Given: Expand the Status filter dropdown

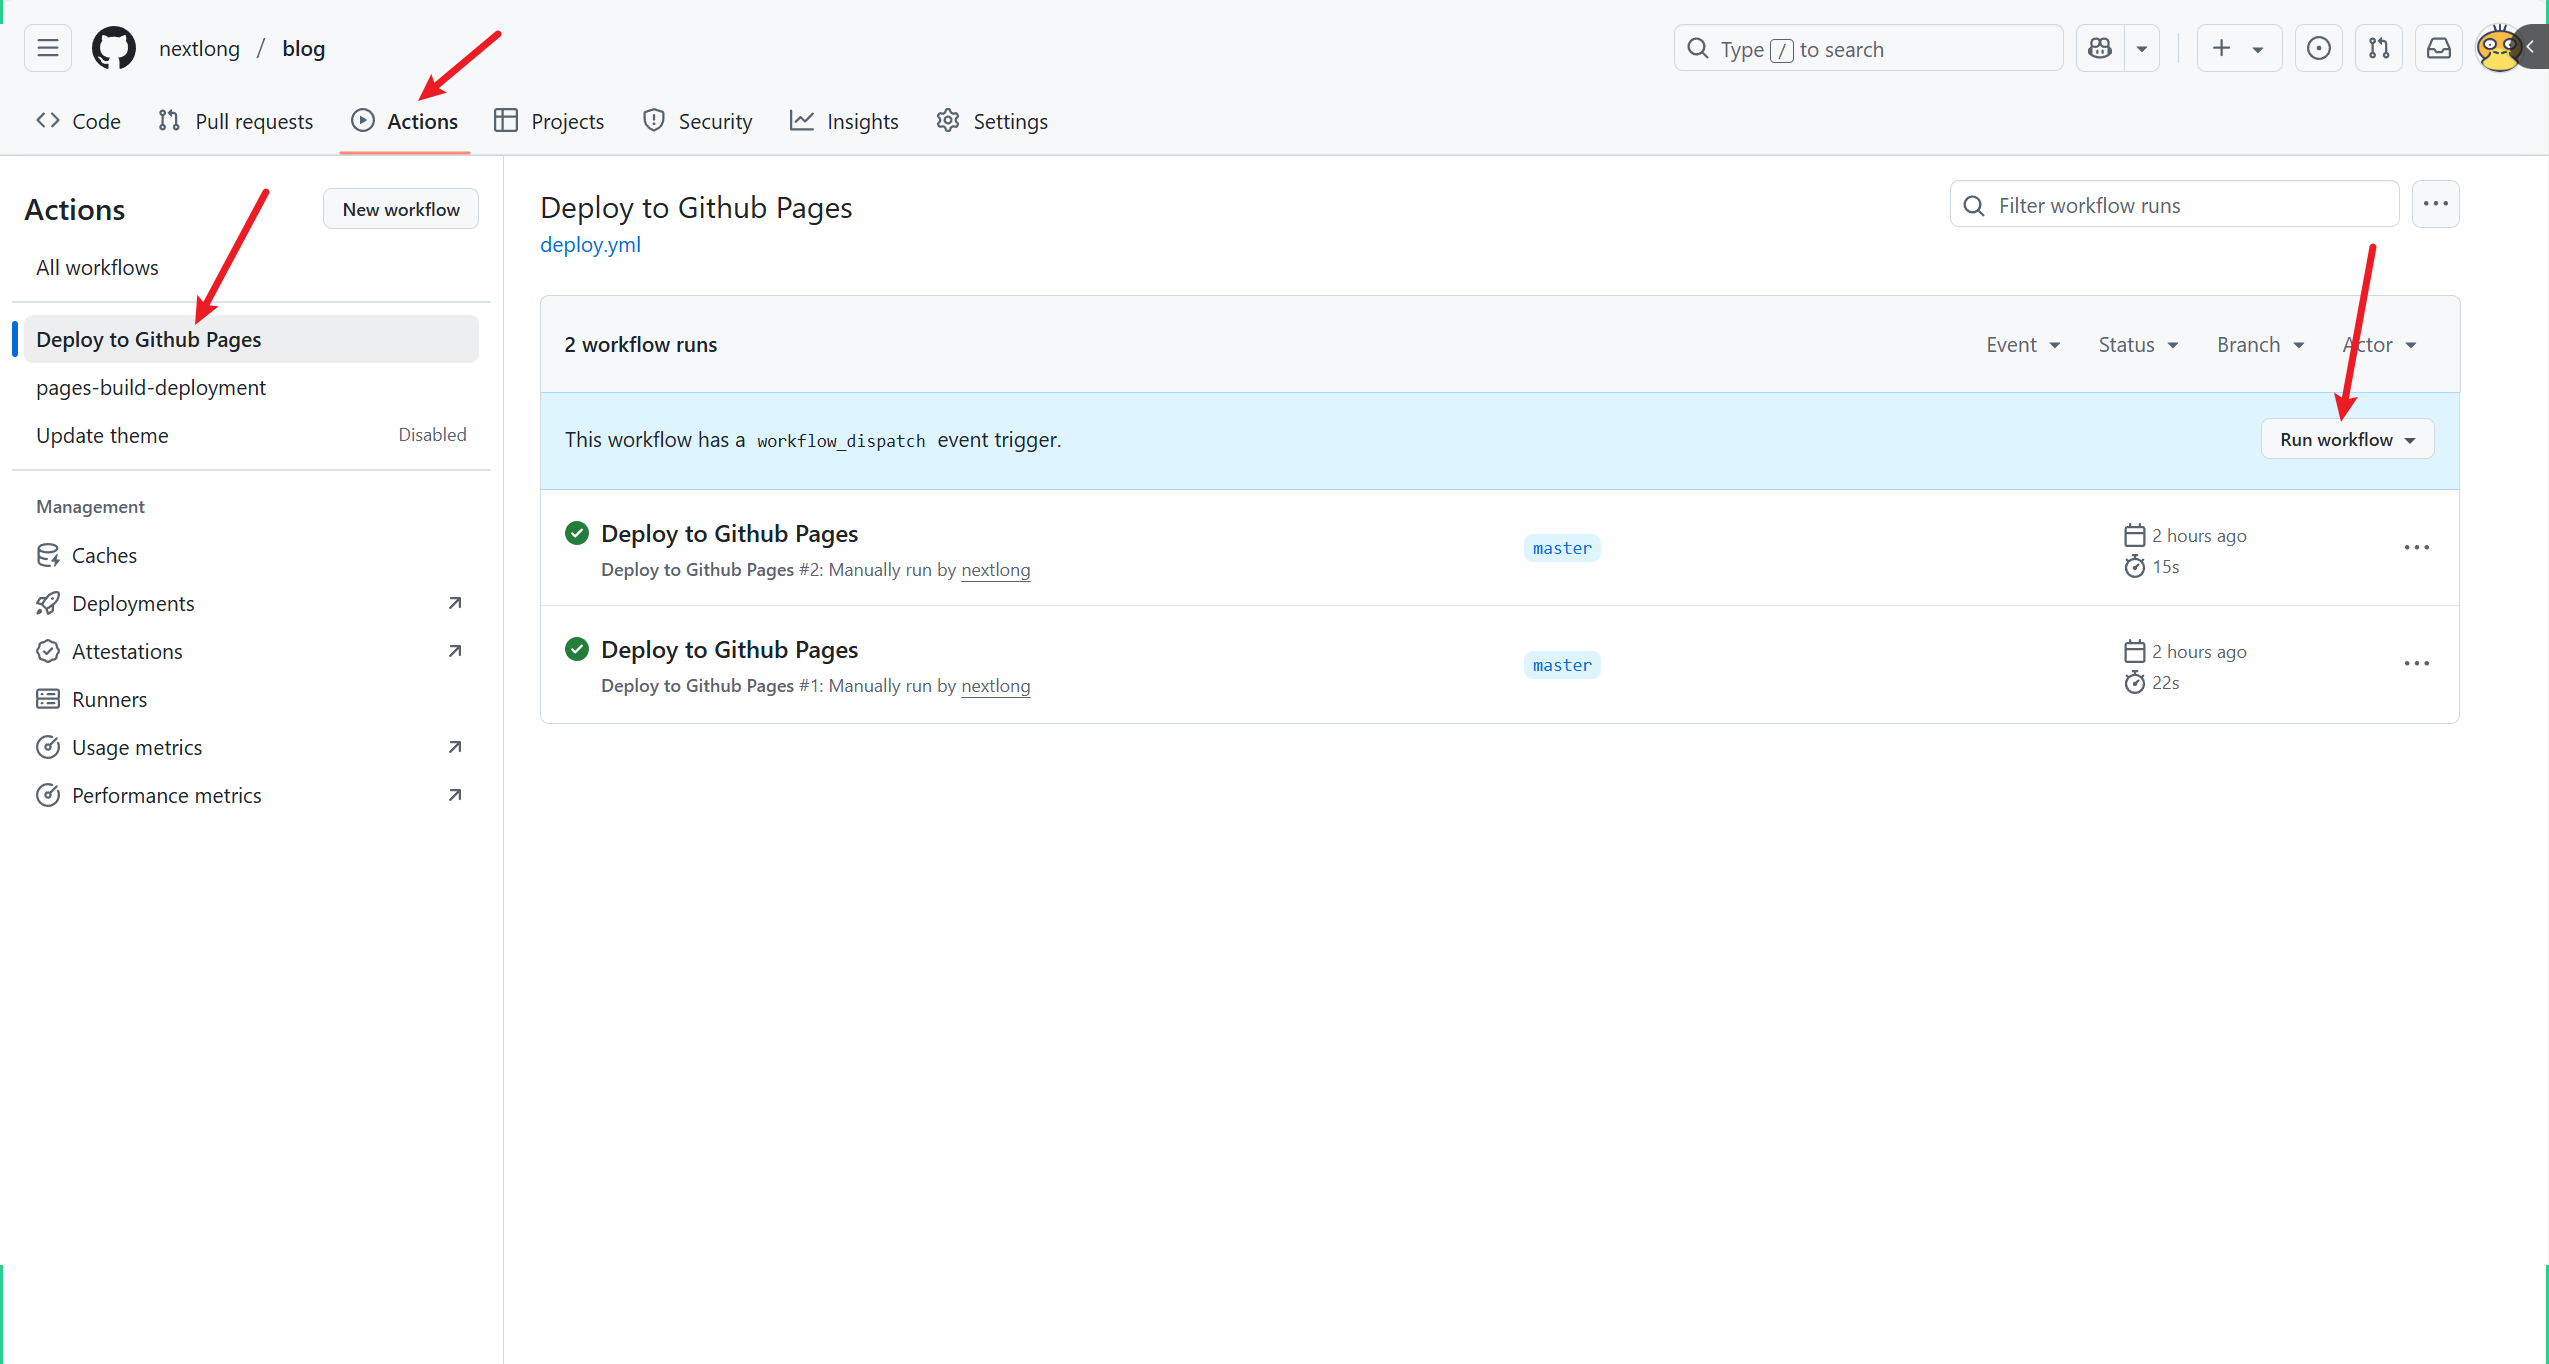Looking at the screenshot, I should pyautogui.click(x=2137, y=345).
